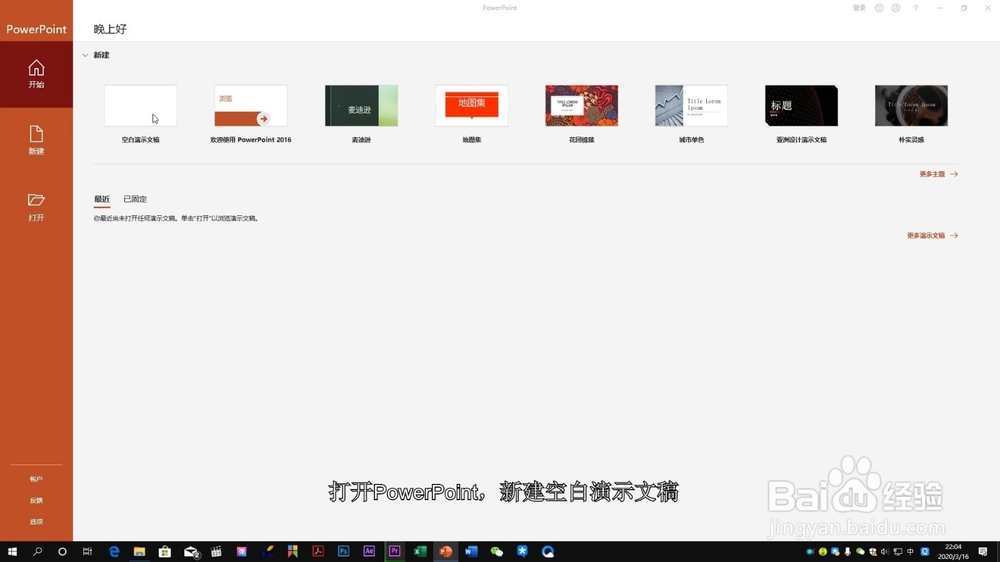
Task: Launch Microsoft Edge from the taskbar
Action: pos(114,552)
